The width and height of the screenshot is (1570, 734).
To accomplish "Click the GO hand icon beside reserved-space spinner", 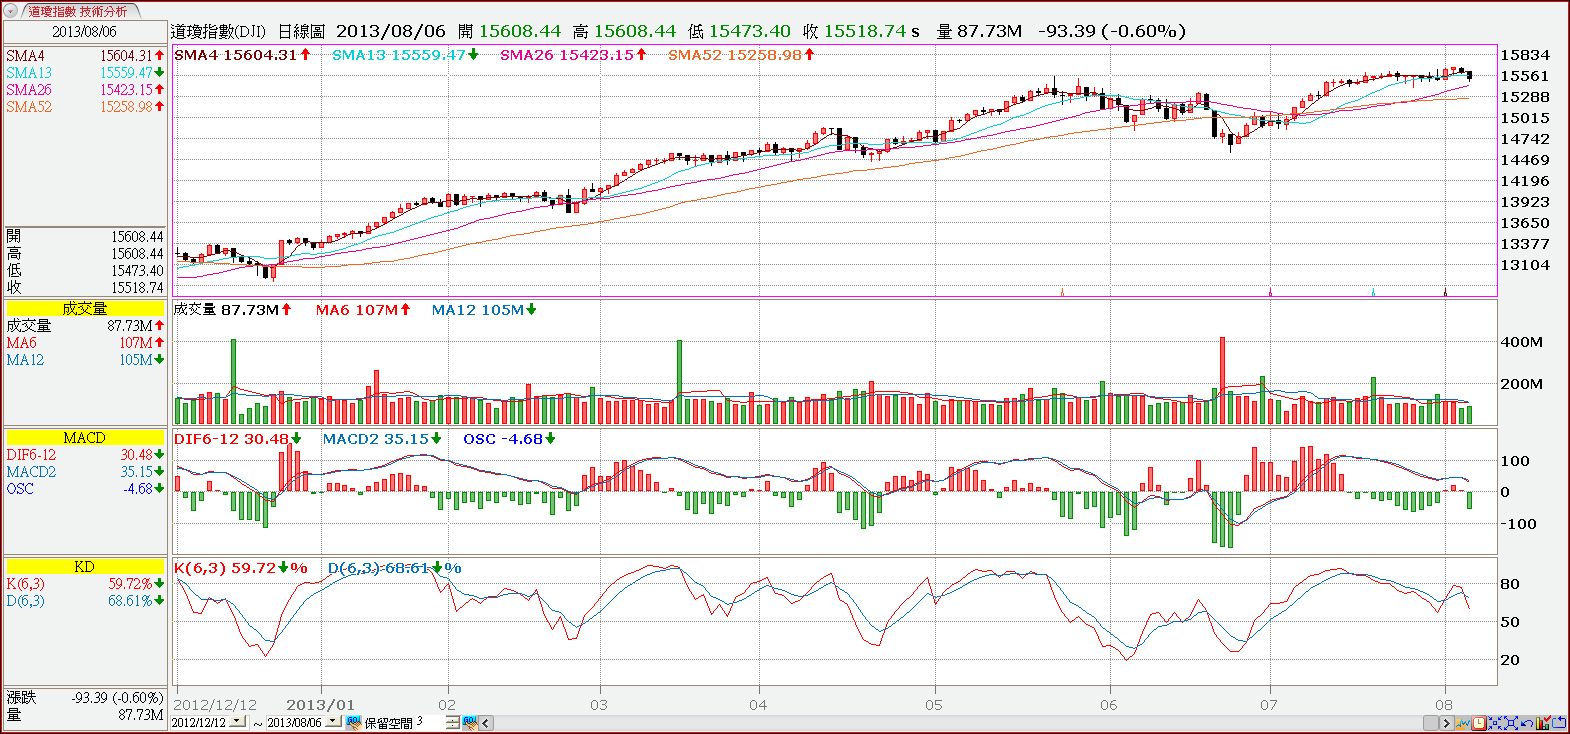I will pos(470,722).
